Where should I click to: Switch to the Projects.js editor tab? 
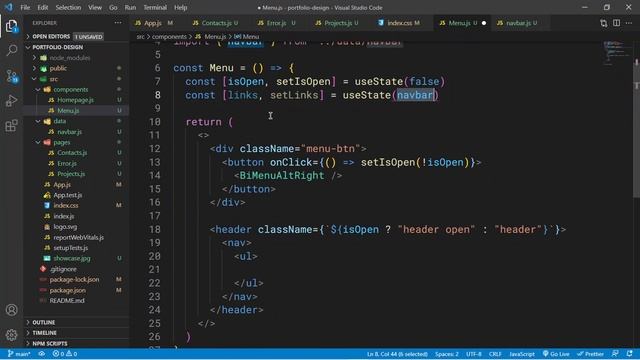coord(337,23)
